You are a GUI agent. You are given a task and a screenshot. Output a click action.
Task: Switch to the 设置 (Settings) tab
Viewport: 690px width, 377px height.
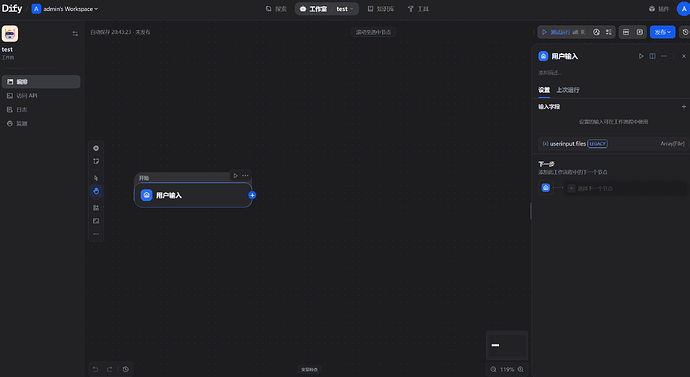click(x=544, y=90)
